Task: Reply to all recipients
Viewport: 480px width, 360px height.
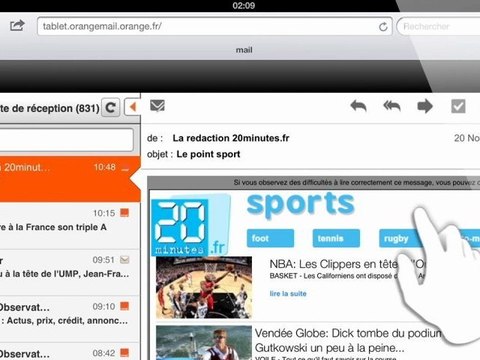Action: [392, 106]
